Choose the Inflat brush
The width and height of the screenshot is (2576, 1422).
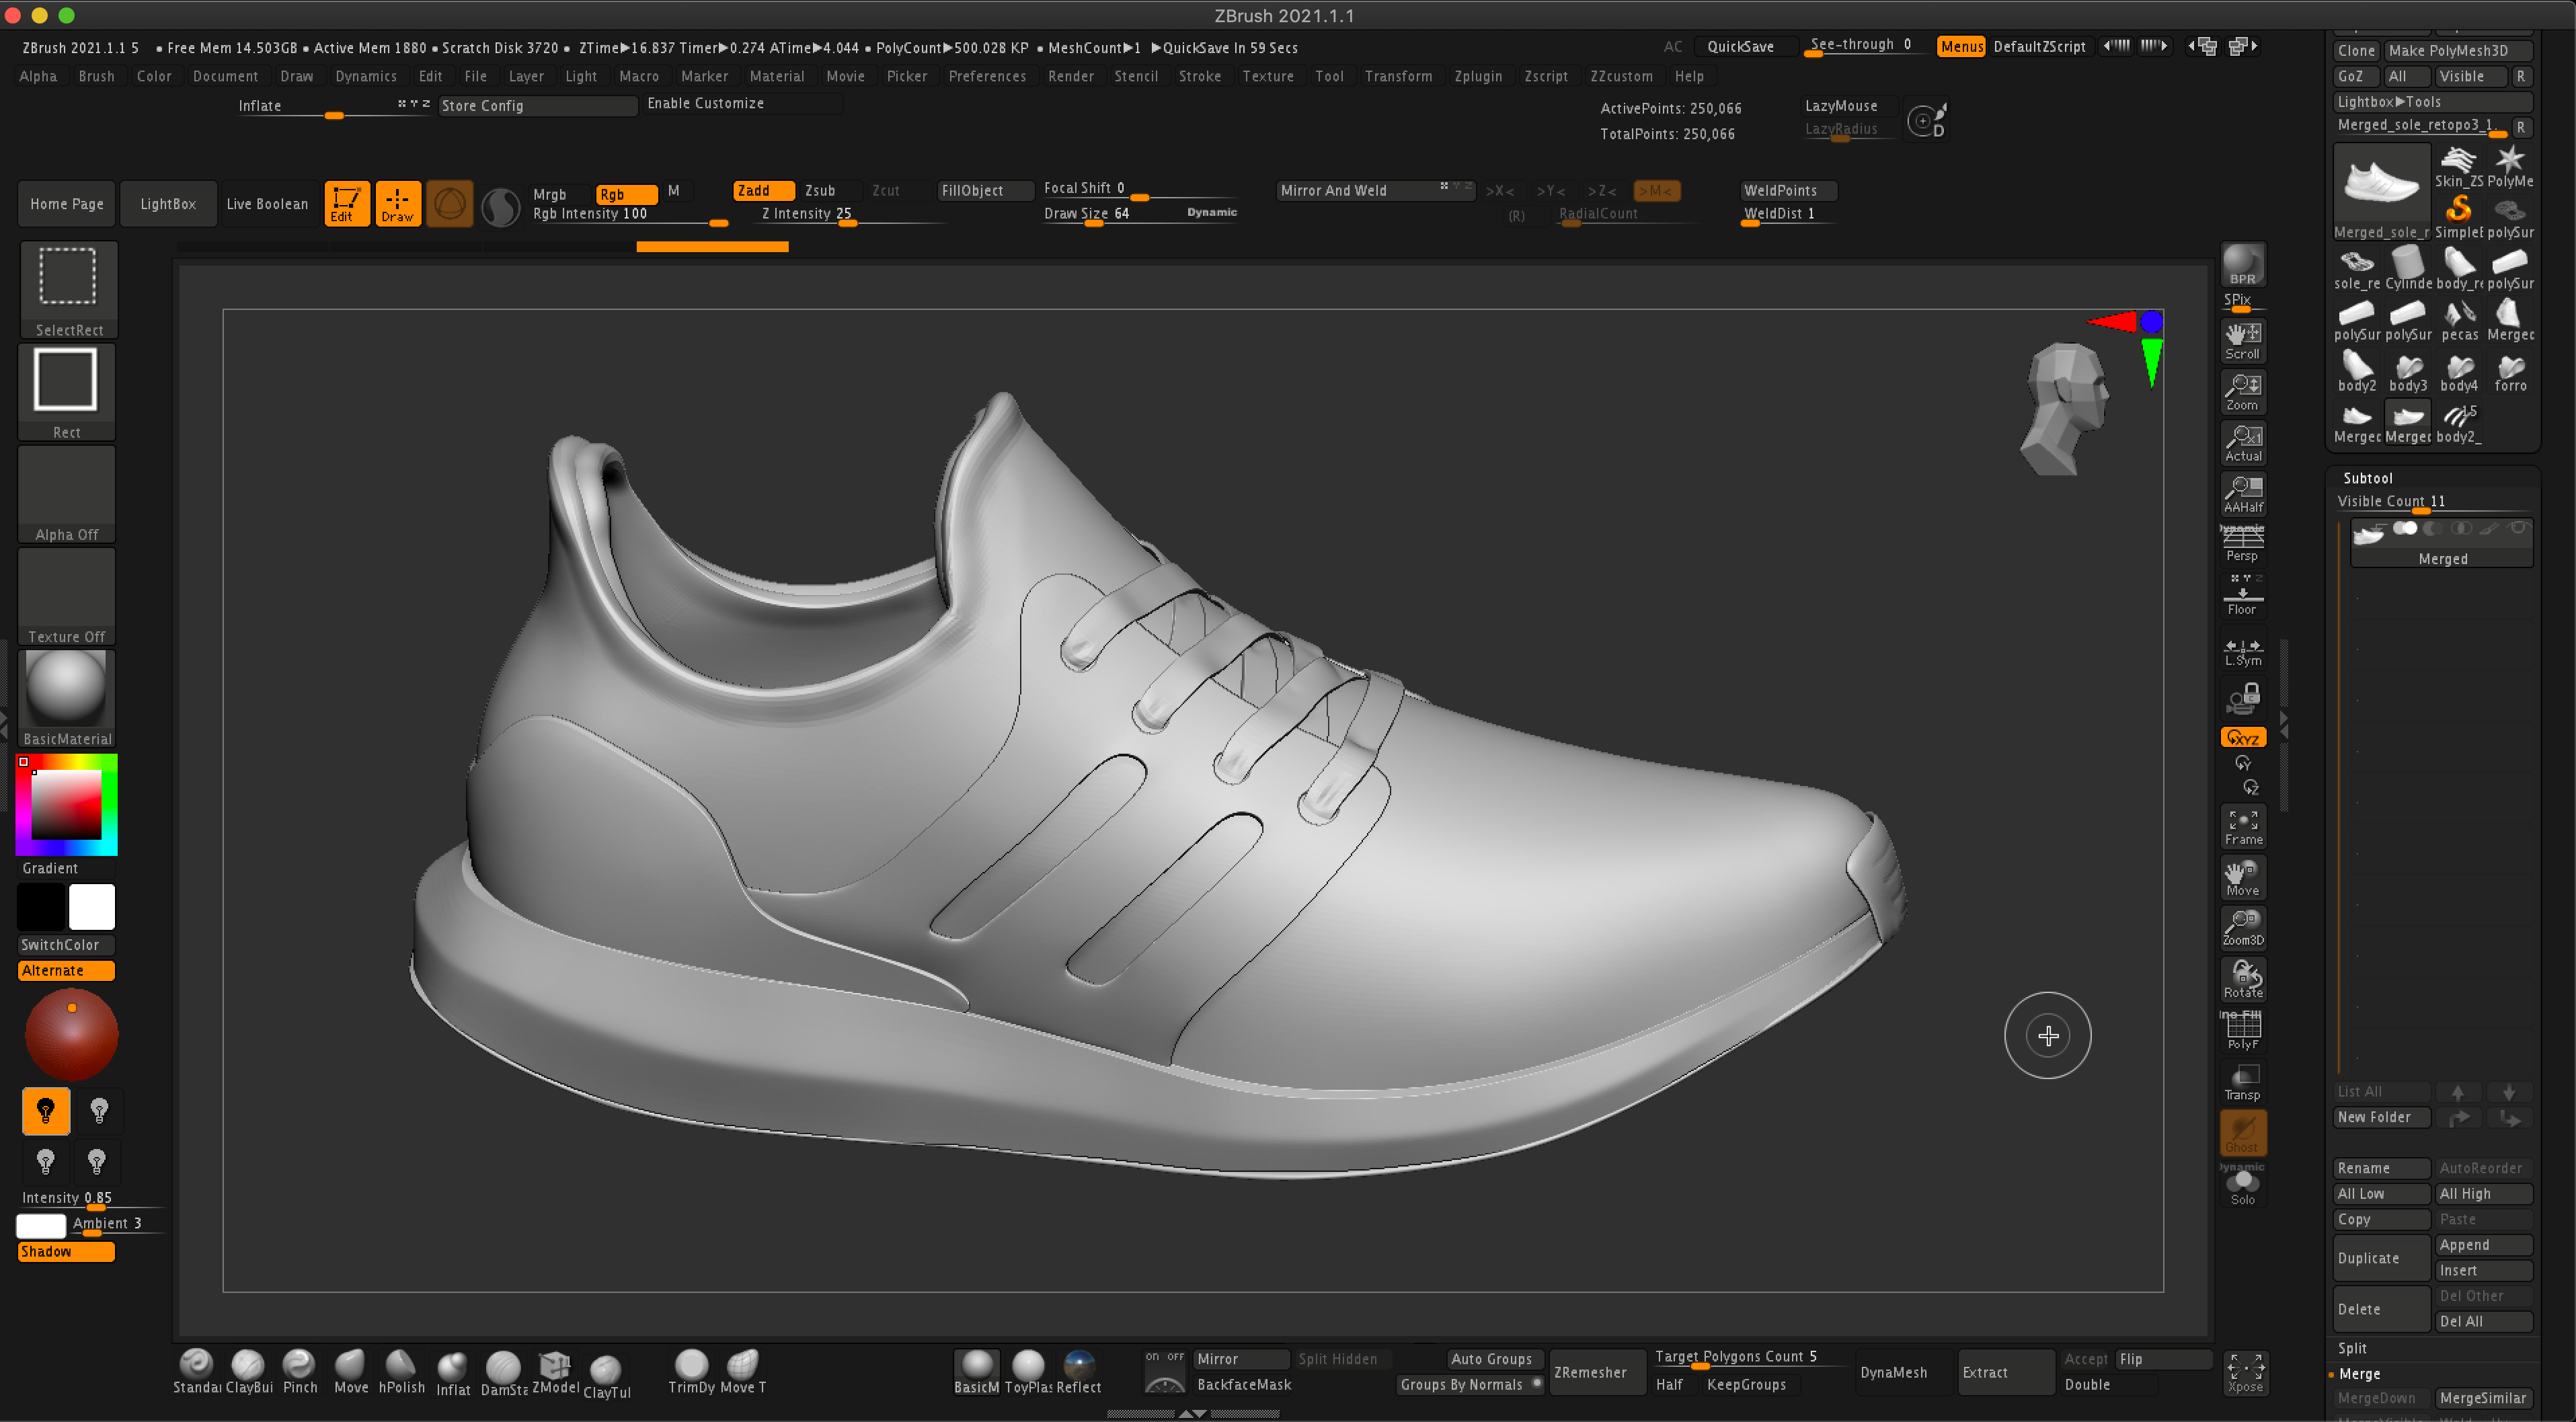[x=452, y=1372]
